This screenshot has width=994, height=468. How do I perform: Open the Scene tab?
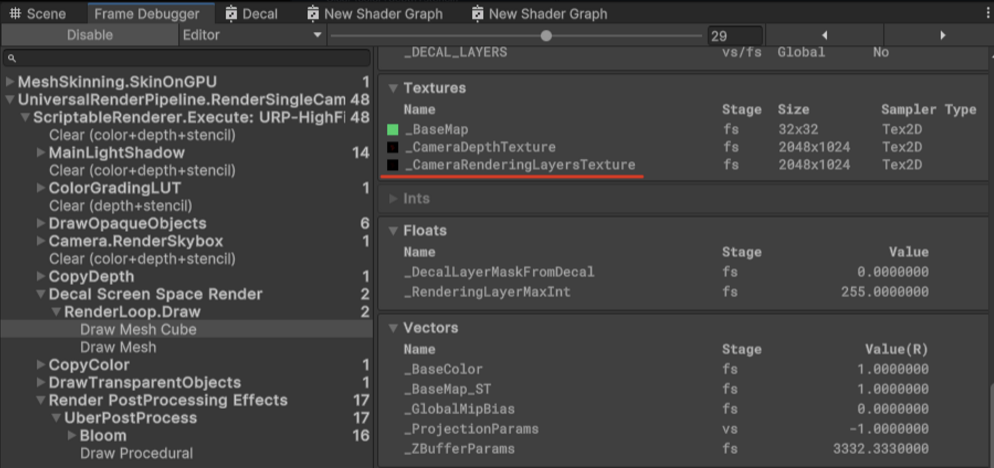pyautogui.click(x=38, y=13)
